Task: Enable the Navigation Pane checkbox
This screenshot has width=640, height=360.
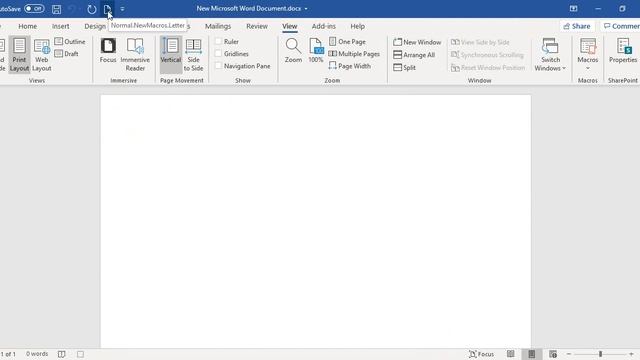Action: (218, 66)
